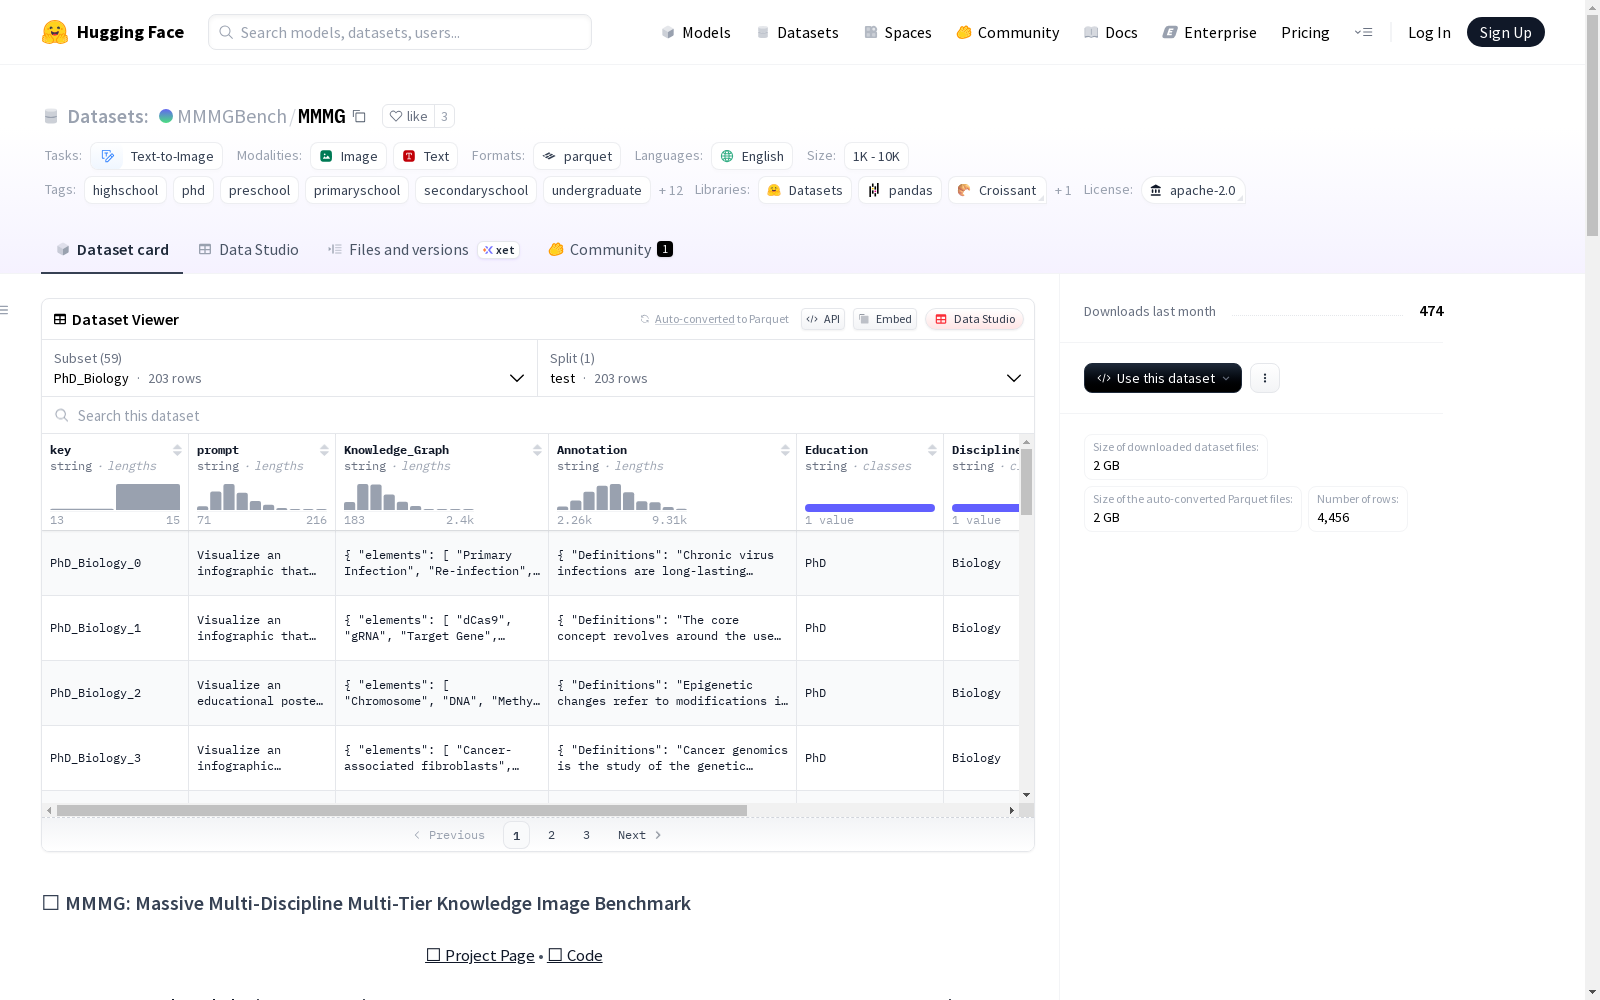Viewport: 1600px width, 1000px height.
Task: Select the phd tag
Action: 193,190
